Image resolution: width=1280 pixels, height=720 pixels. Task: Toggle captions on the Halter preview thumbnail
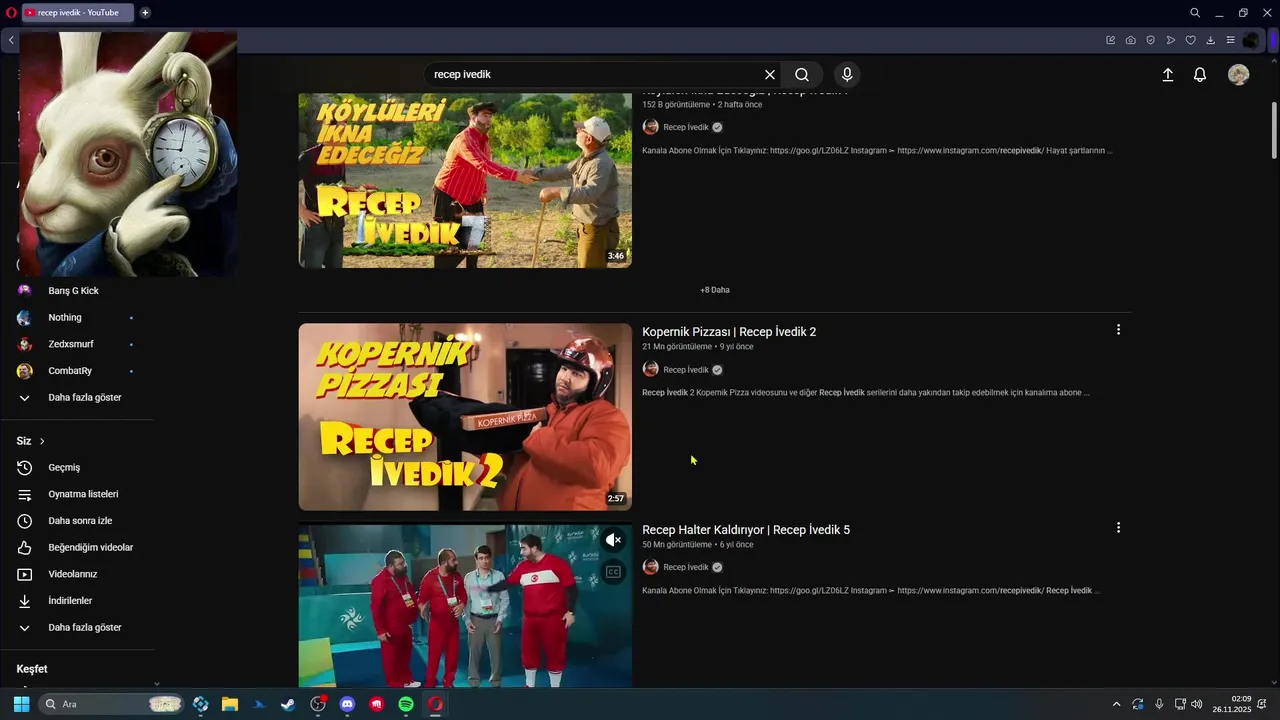coord(613,572)
